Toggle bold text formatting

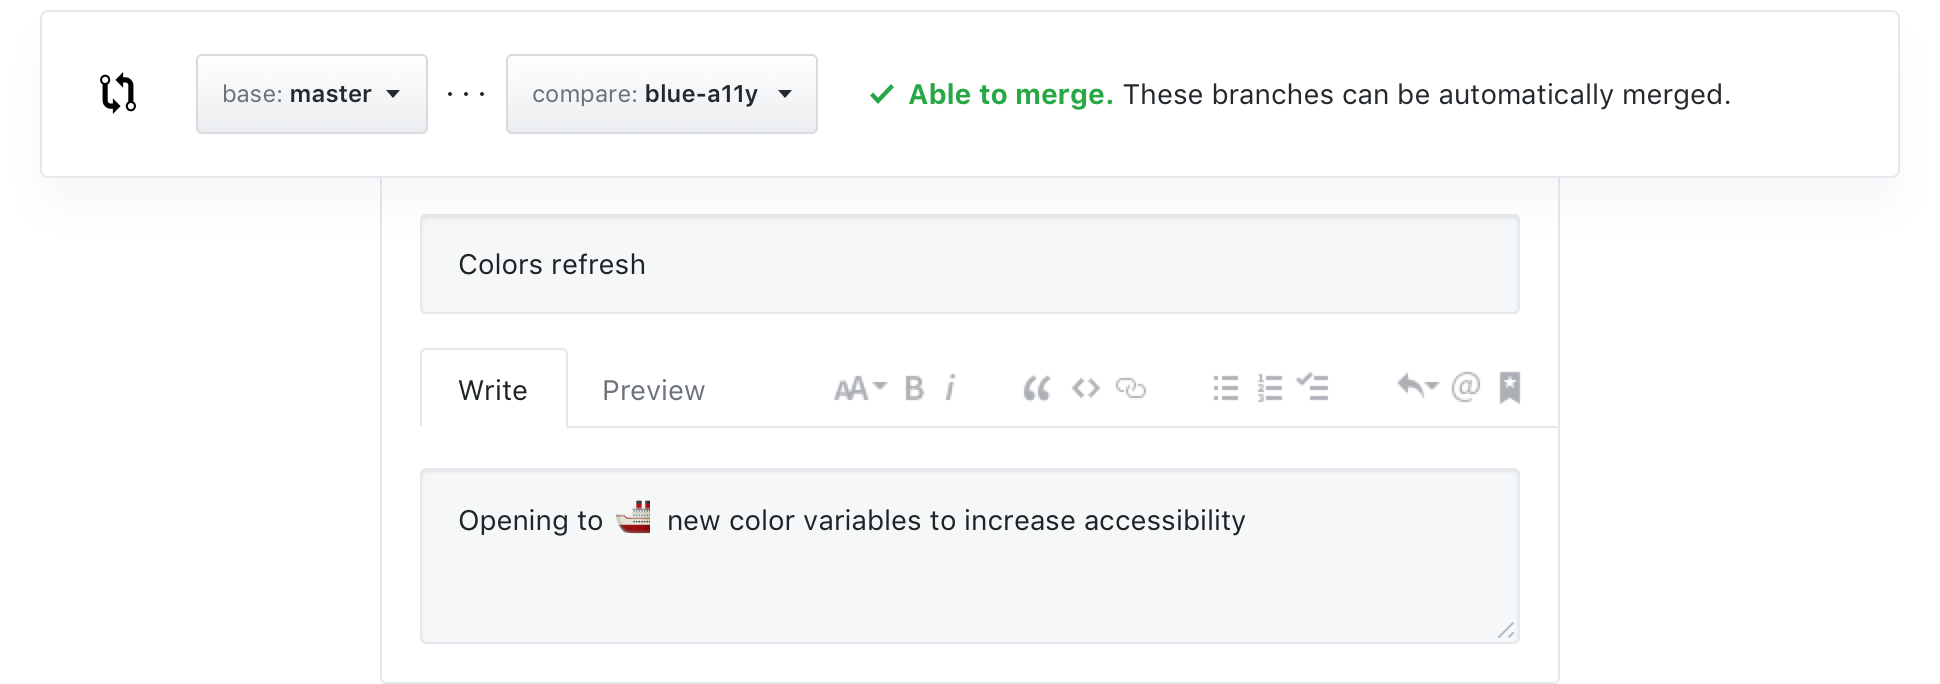tap(914, 388)
